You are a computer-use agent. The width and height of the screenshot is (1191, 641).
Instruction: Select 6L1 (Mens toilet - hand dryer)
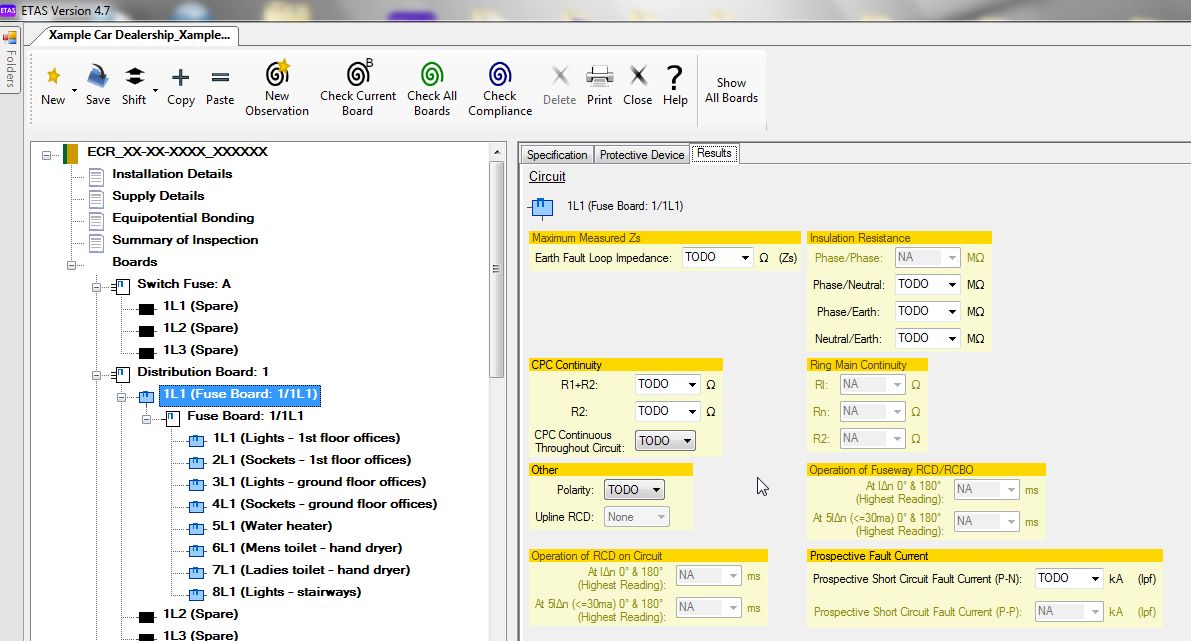coord(307,548)
